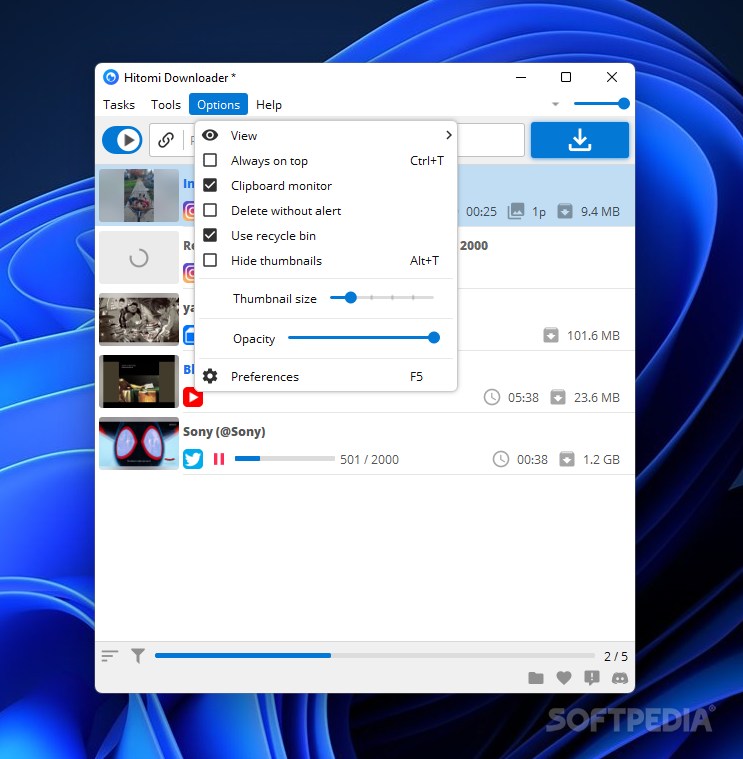Close the Hitomi Downloader window

coord(612,77)
